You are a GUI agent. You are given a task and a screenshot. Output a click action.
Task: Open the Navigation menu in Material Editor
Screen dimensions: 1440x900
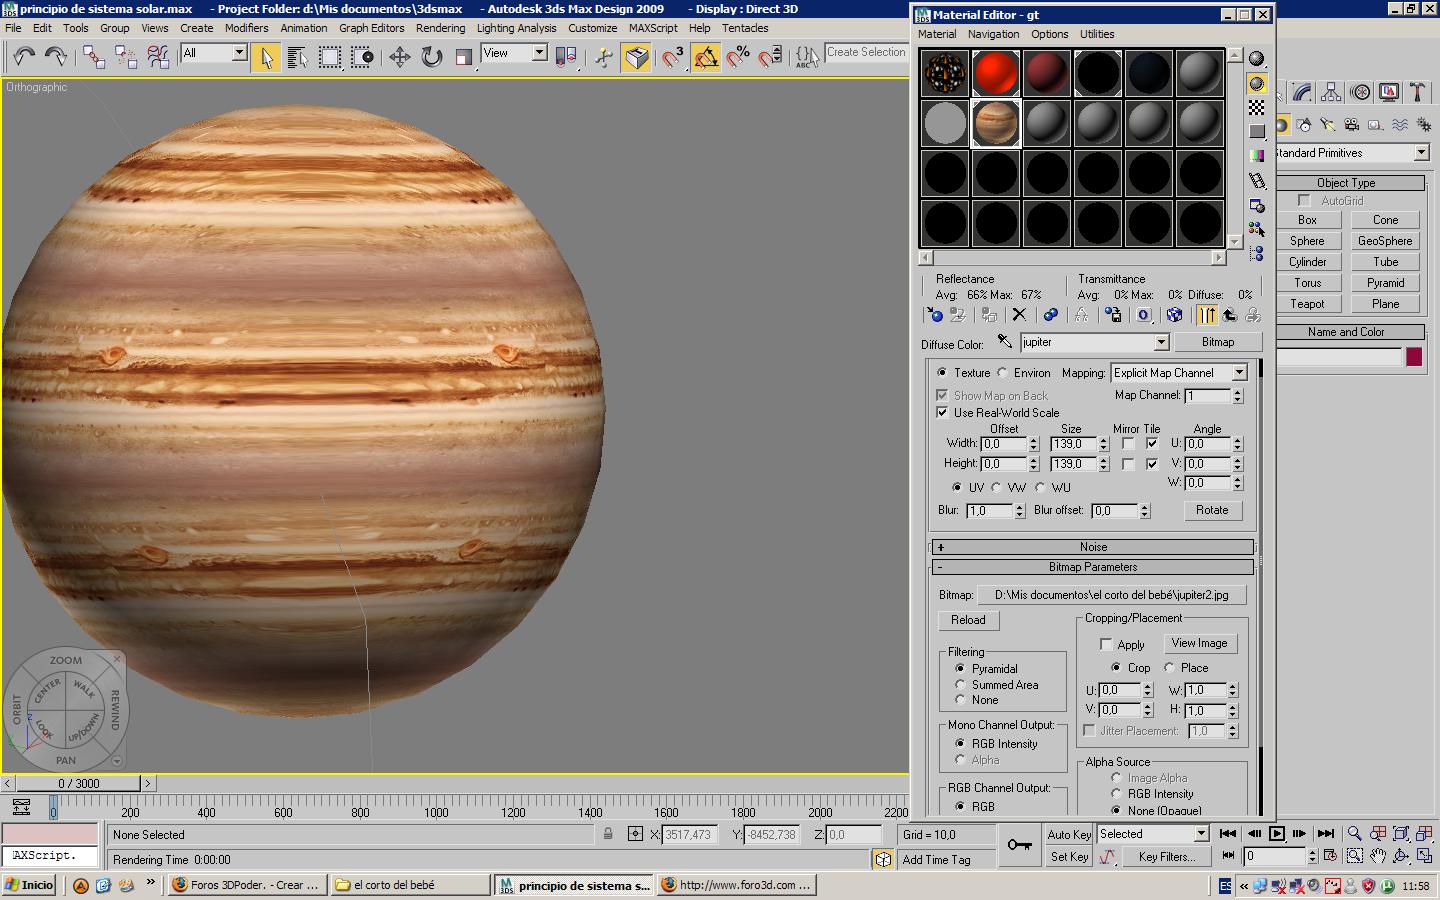(993, 34)
